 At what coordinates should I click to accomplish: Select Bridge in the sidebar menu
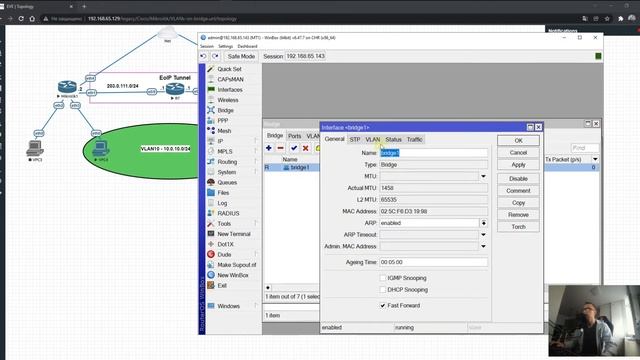tap(225, 110)
